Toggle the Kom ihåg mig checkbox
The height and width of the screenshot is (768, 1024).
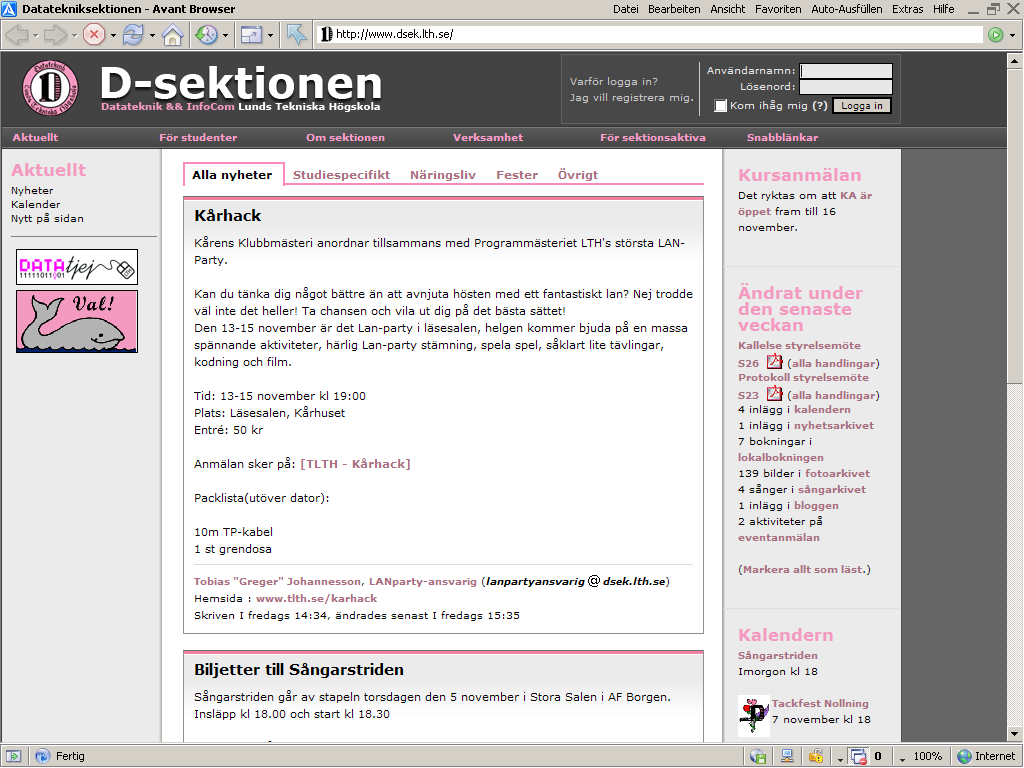(x=720, y=106)
